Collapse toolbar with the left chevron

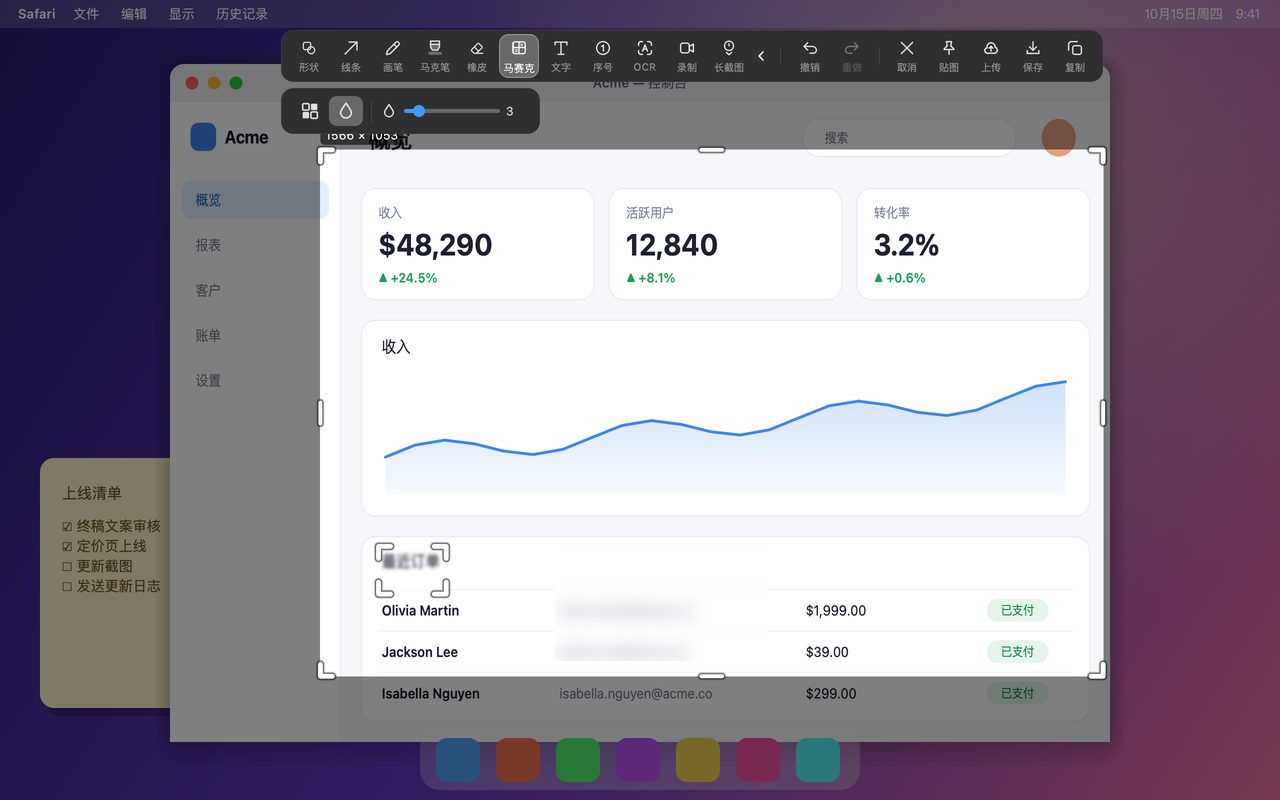tap(761, 56)
